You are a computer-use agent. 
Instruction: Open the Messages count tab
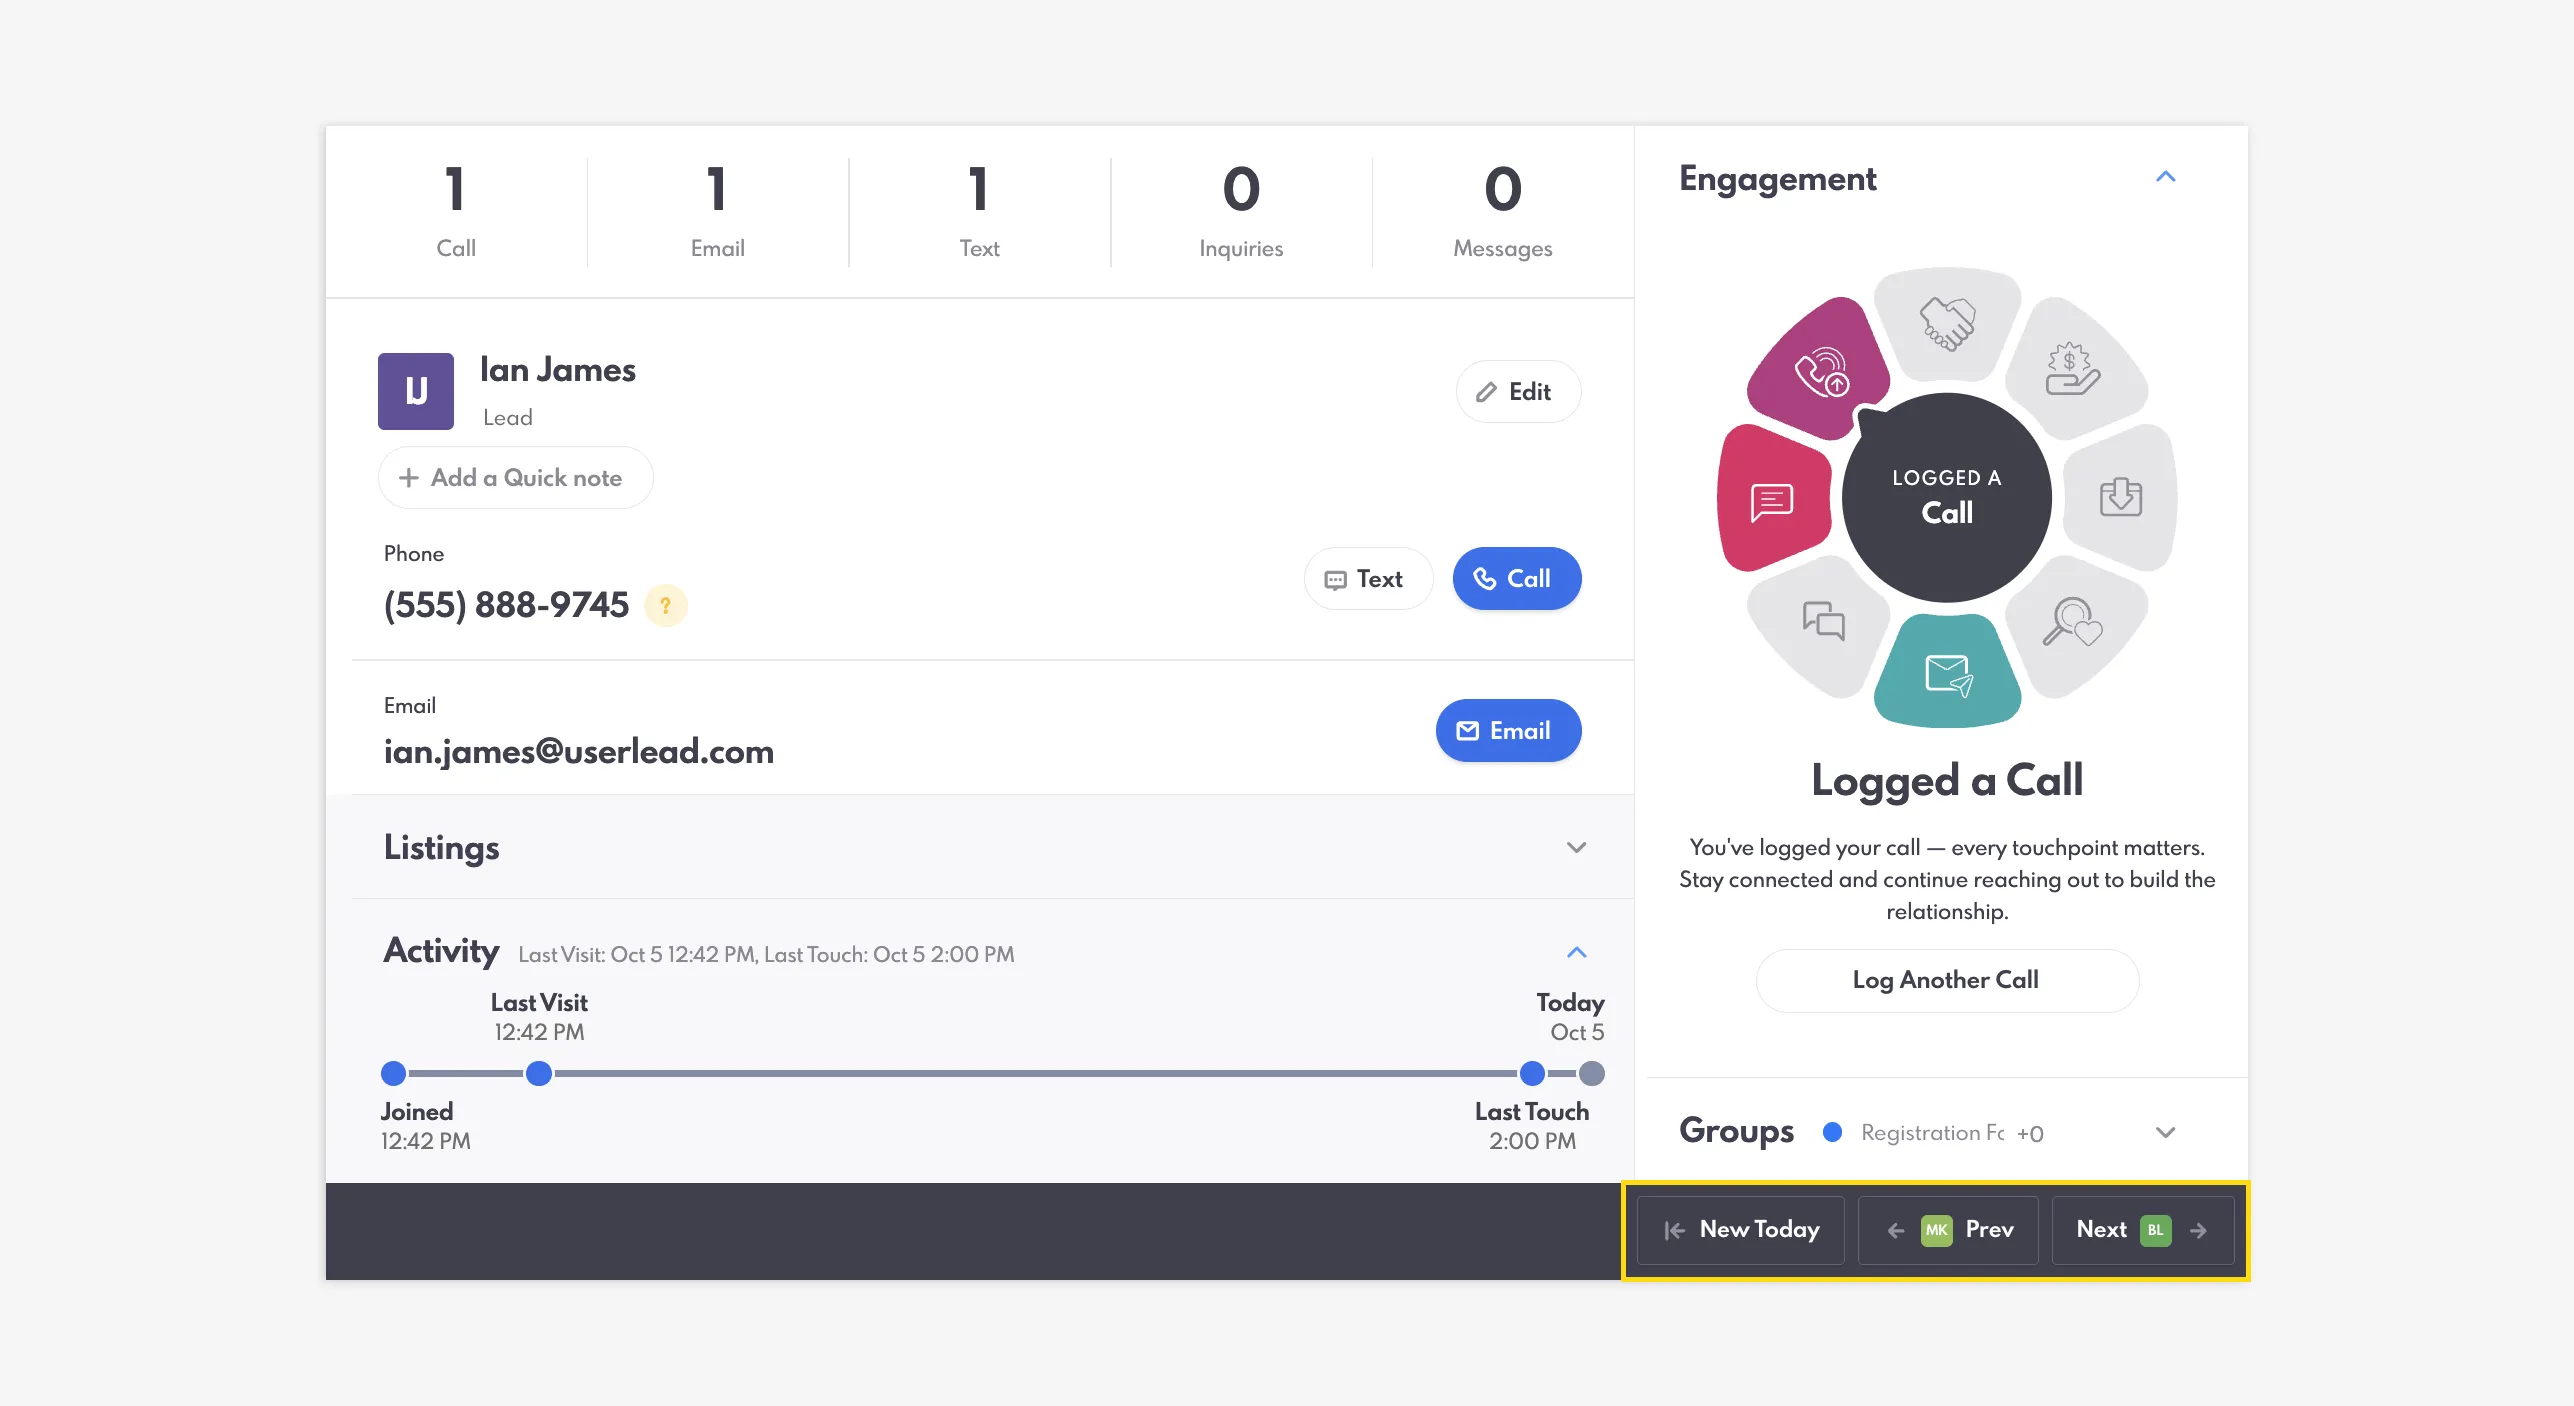(1503, 212)
